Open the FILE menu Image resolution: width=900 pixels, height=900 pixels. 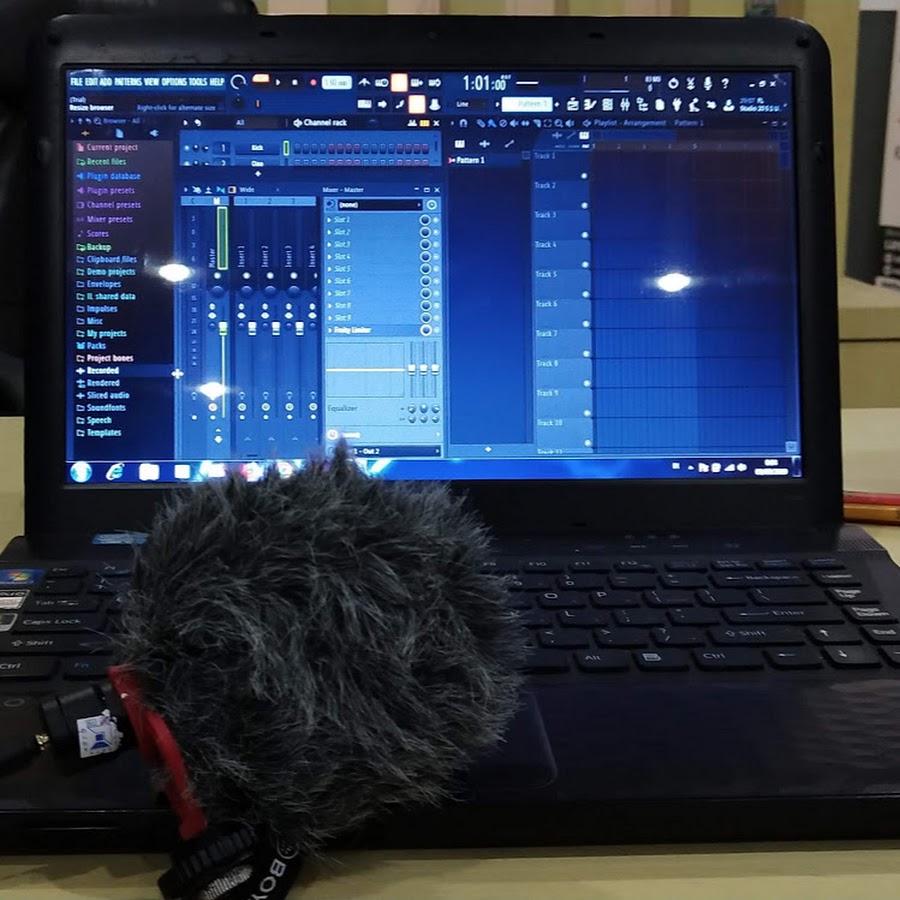tap(76, 81)
